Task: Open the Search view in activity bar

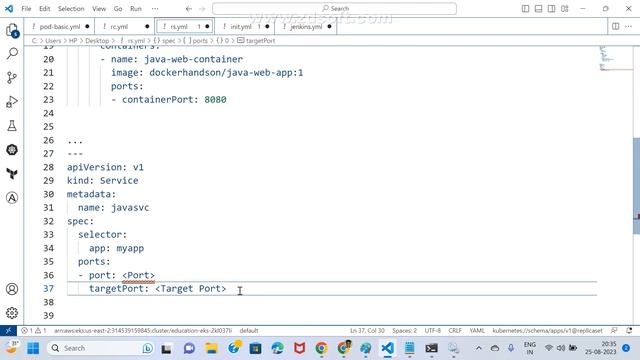Action: [12, 53]
